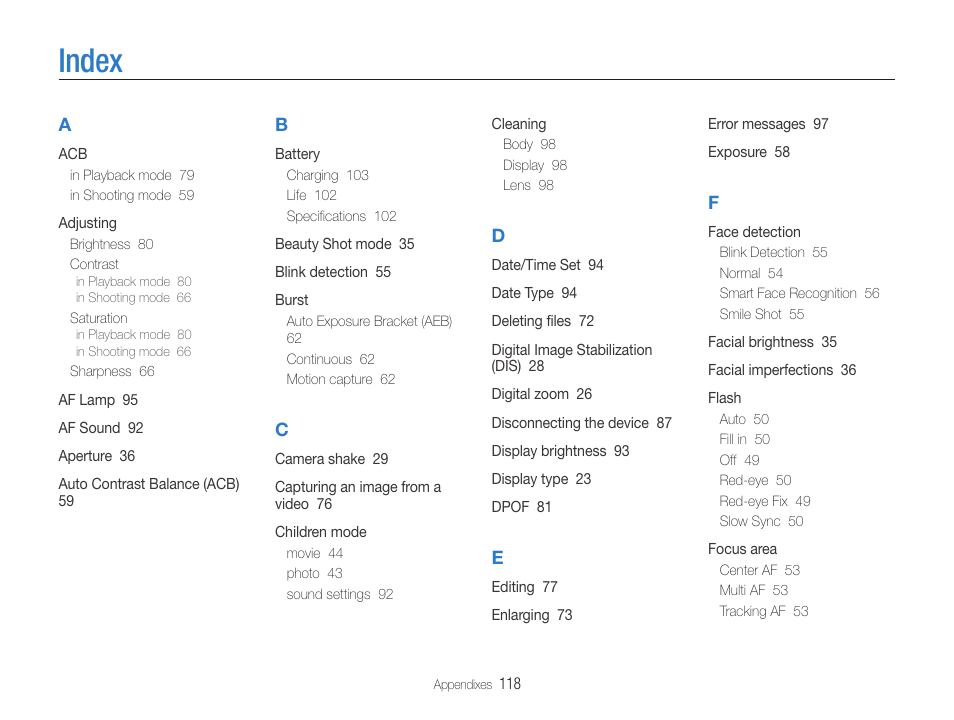Click the 'Error messages 97' index entry
The image size is (954, 720).
tap(768, 124)
